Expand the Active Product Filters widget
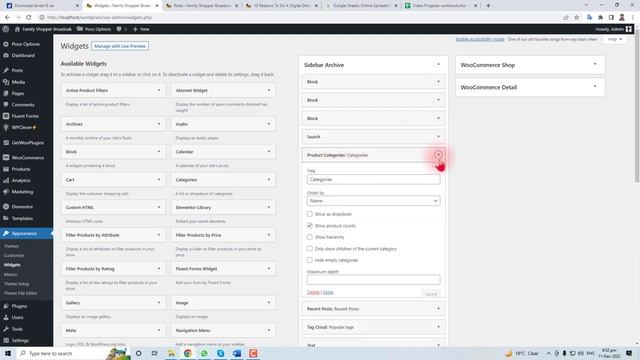 pyautogui.click(x=159, y=90)
